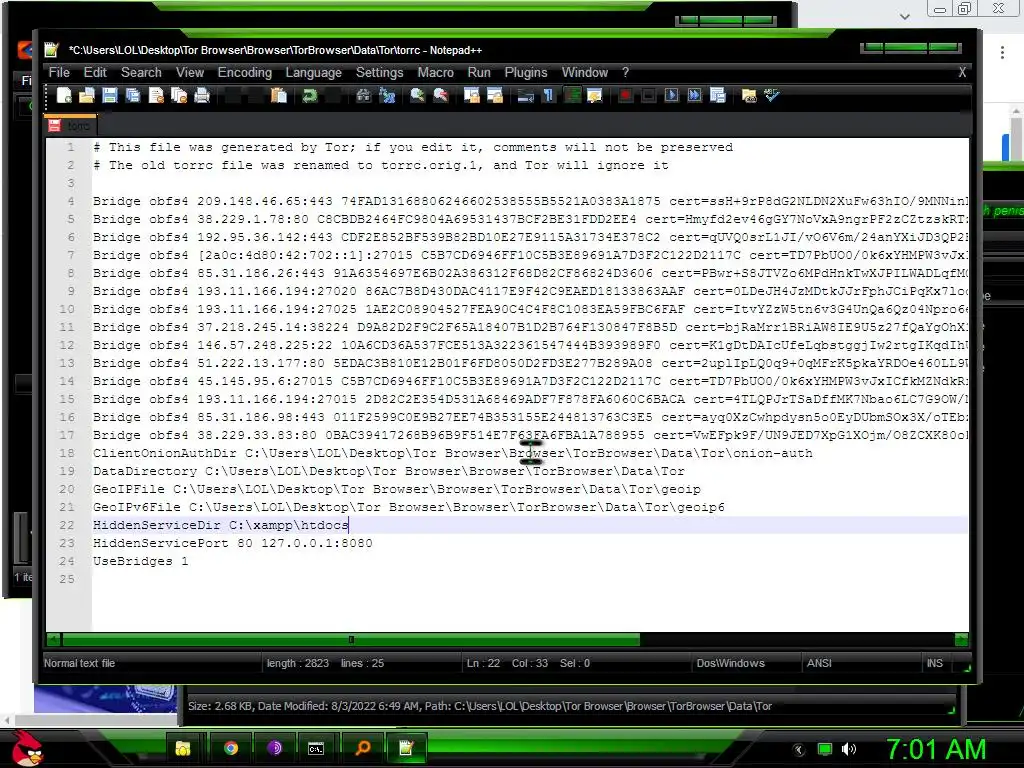The width and height of the screenshot is (1024, 768).
Task: Click the horizontal scrollbar thumb in editor
Action: (351, 639)
